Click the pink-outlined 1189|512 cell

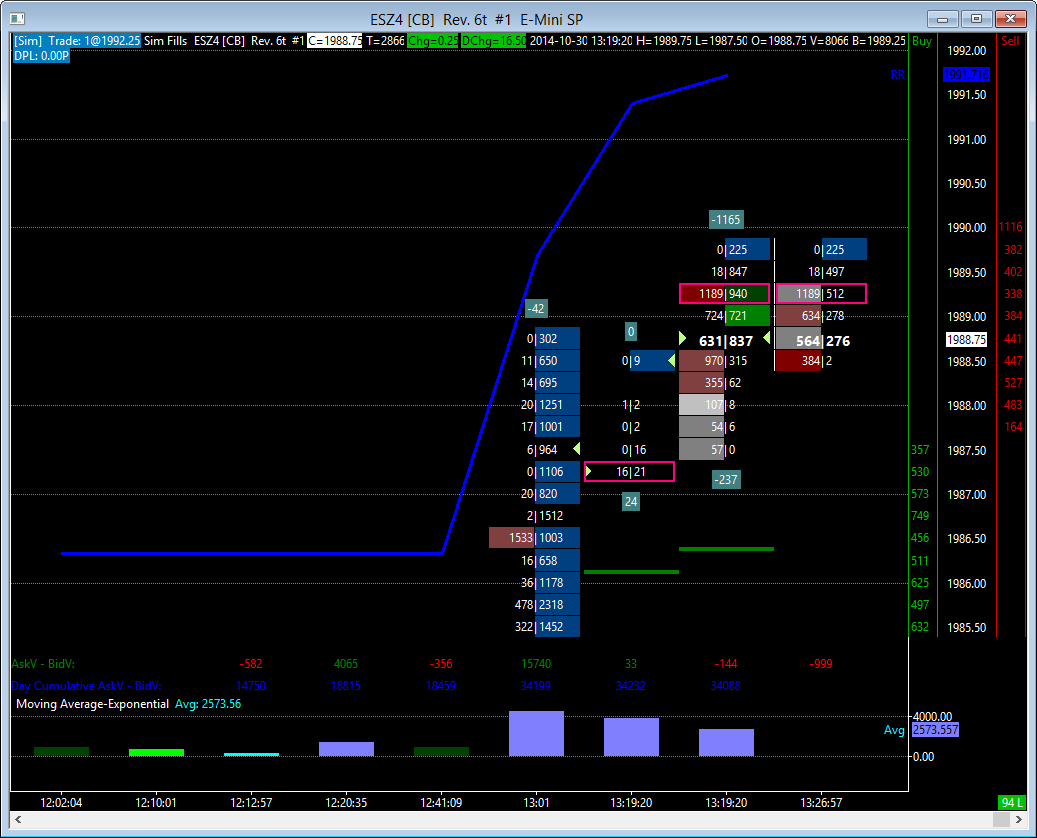pos(821,294)
